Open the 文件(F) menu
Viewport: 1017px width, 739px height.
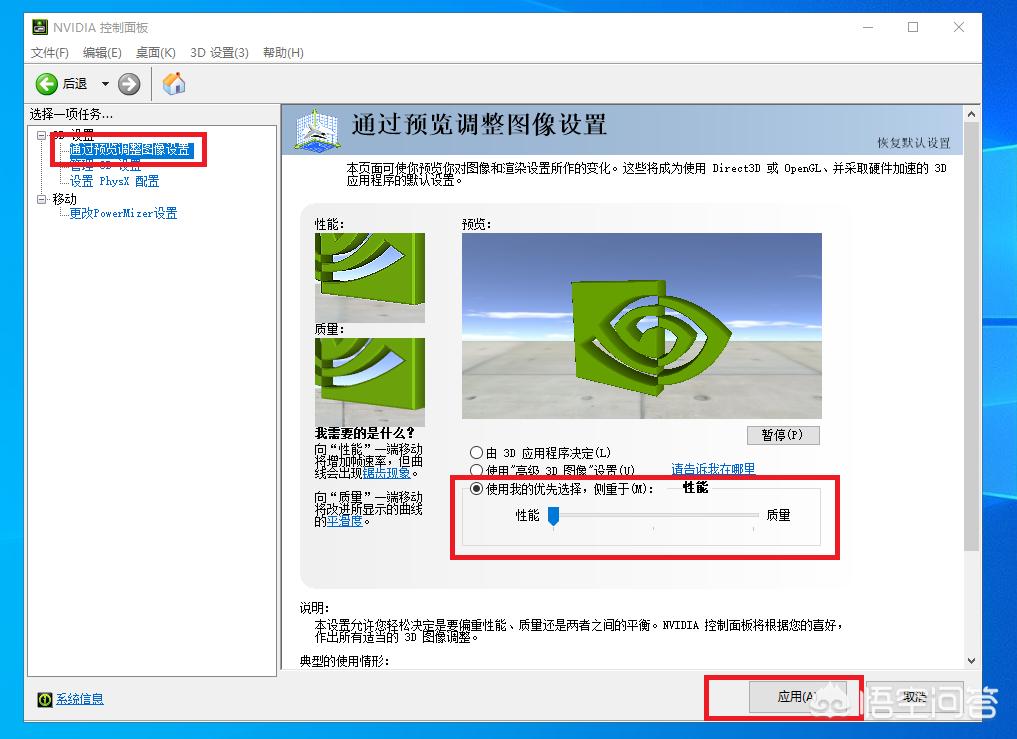pos(50,53)
